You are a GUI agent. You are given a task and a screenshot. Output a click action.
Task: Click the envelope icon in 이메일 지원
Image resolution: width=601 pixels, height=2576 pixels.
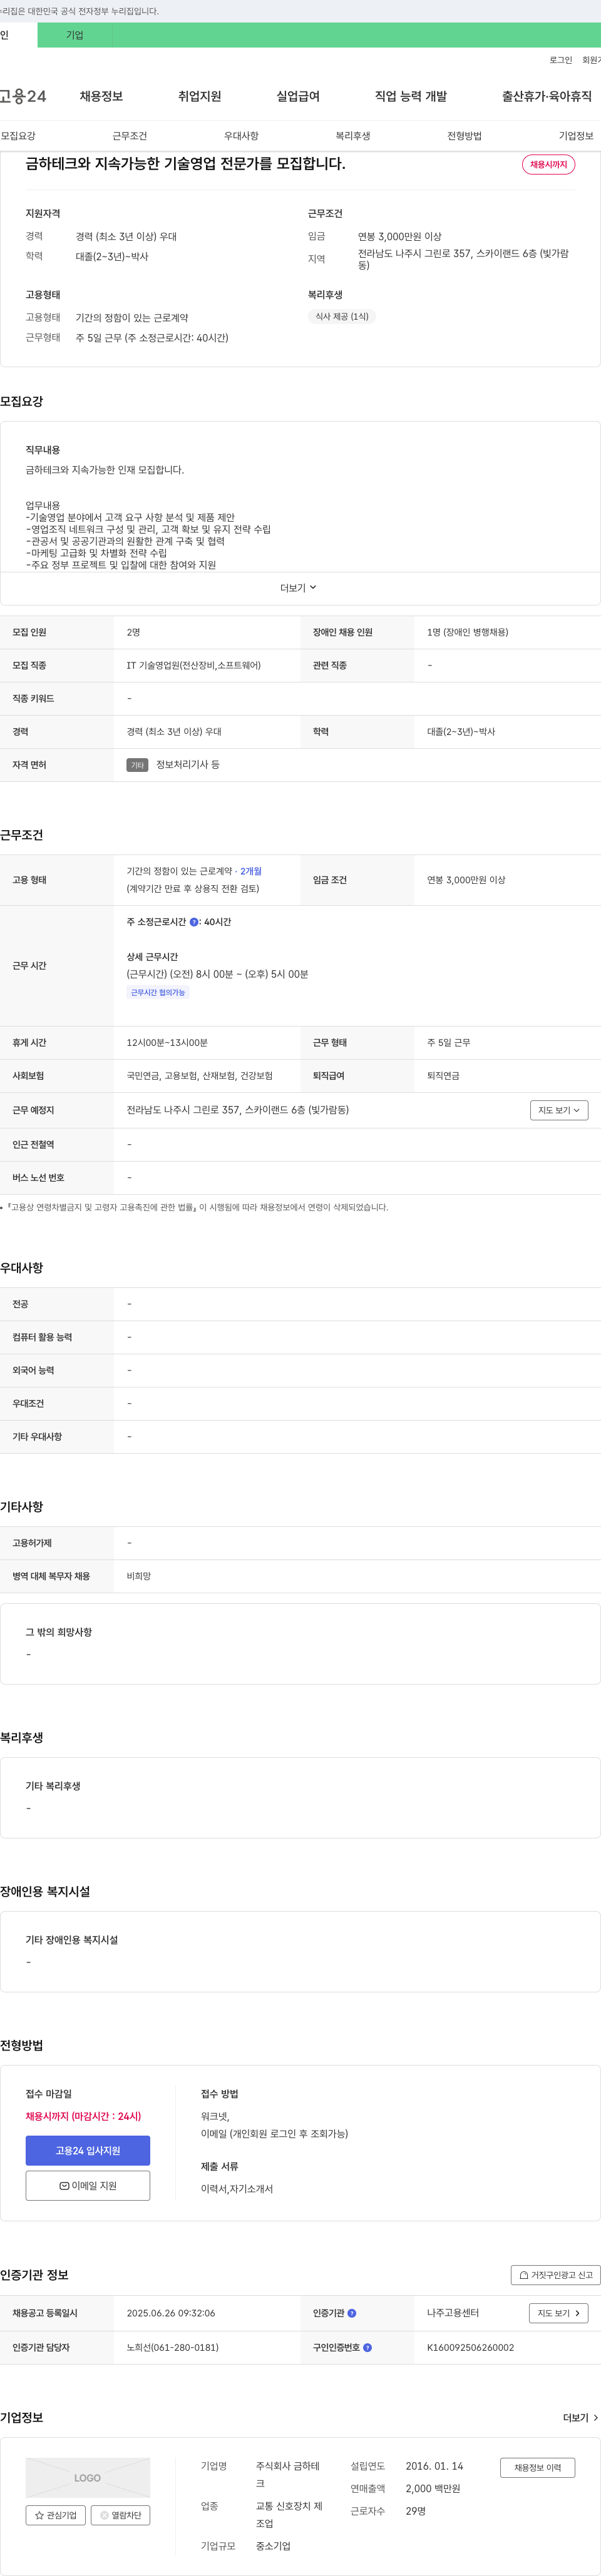pos(64,2185)
